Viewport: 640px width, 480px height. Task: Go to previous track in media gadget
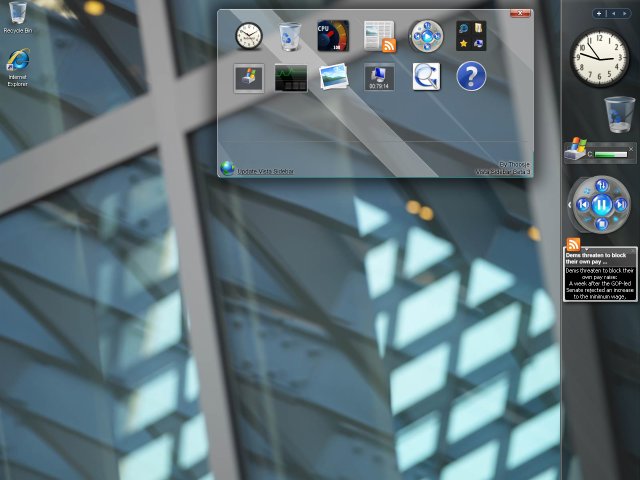582,205
